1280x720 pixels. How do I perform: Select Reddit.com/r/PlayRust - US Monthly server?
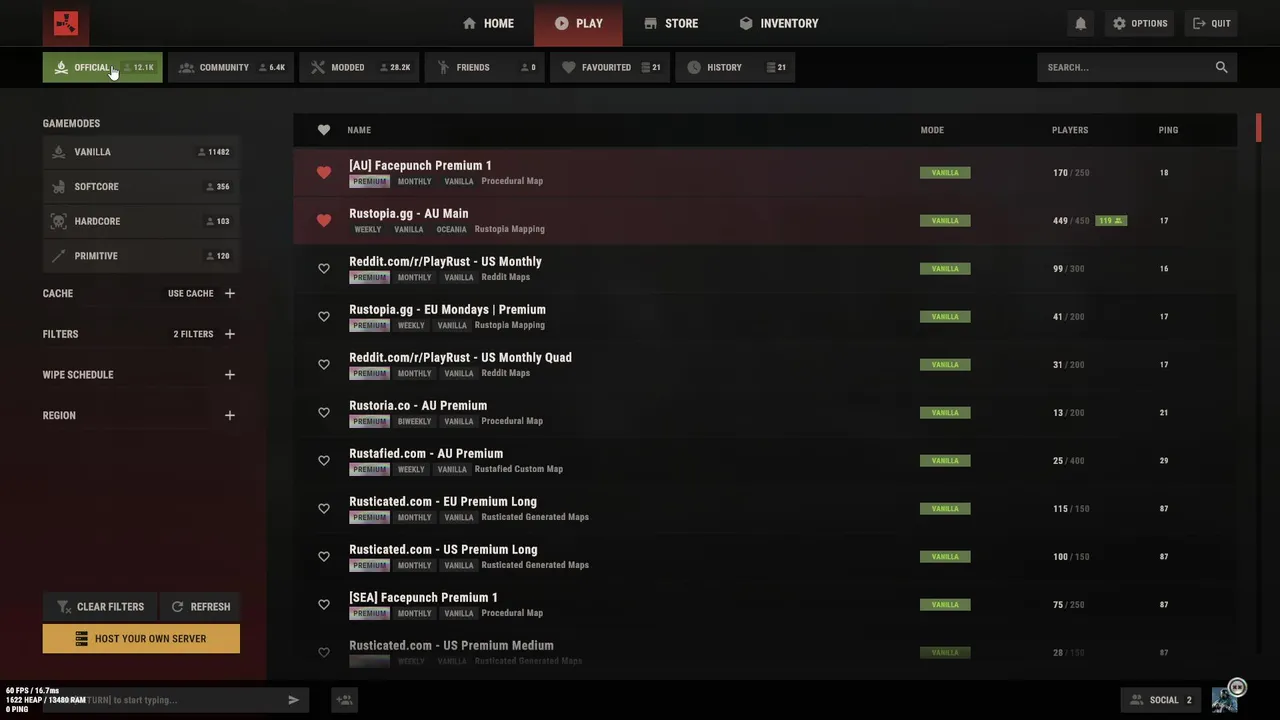coord(765,268)
